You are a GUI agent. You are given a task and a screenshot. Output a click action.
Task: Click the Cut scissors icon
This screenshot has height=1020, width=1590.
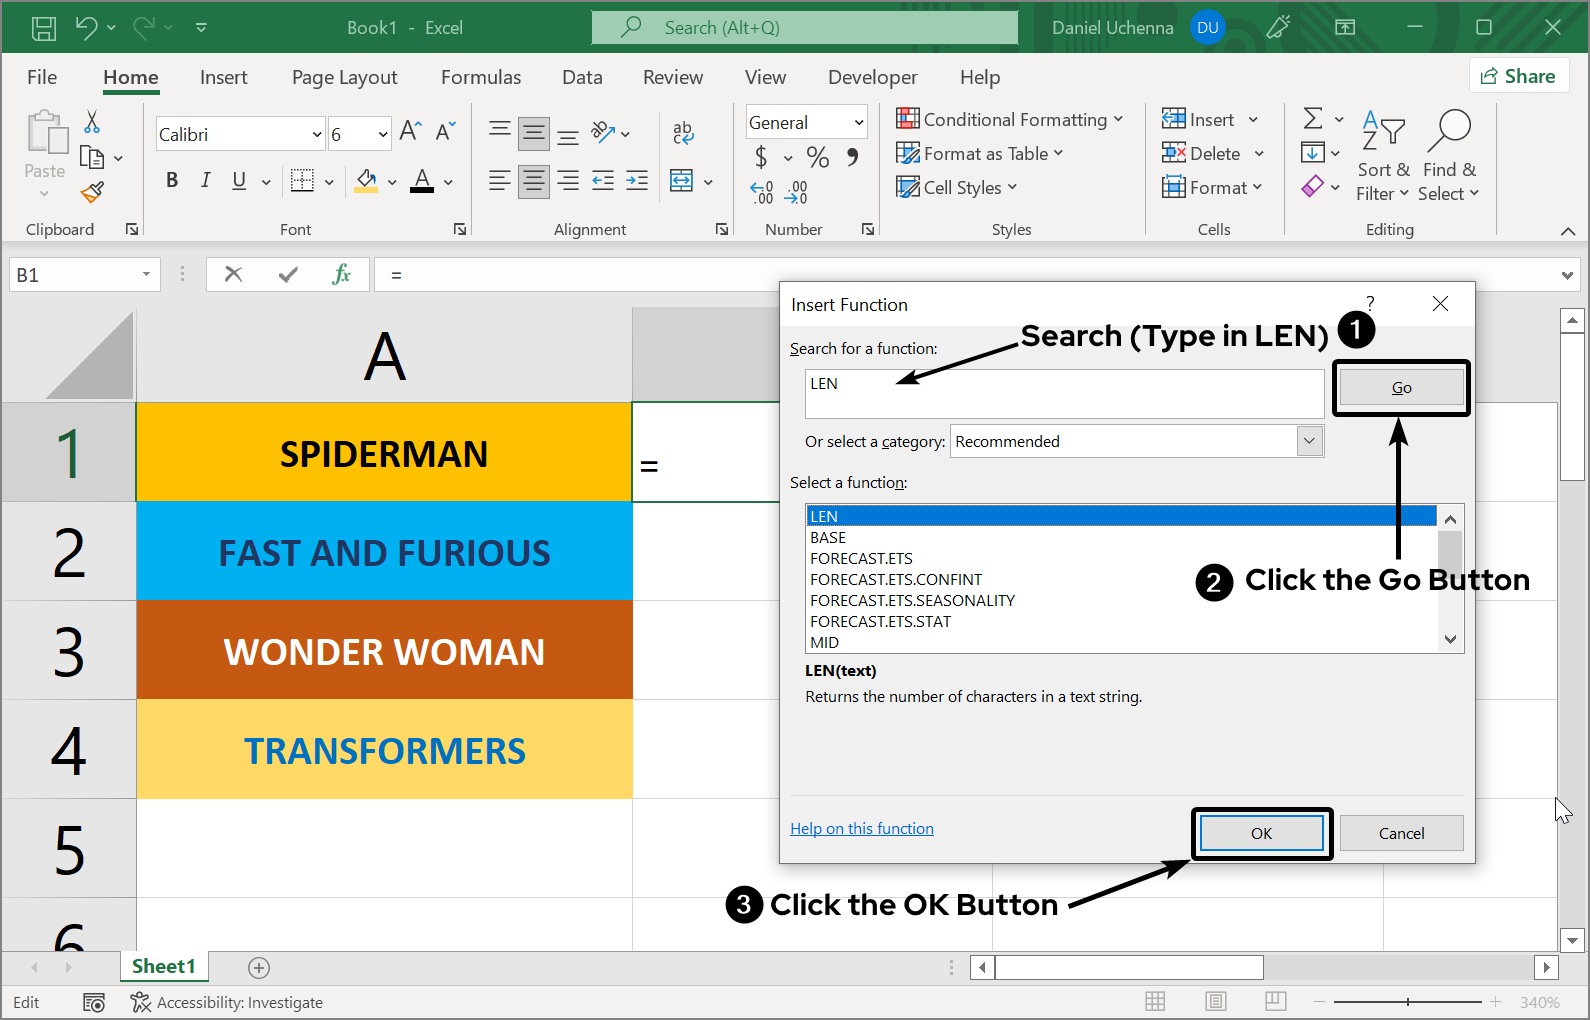(x=92, y=122)
